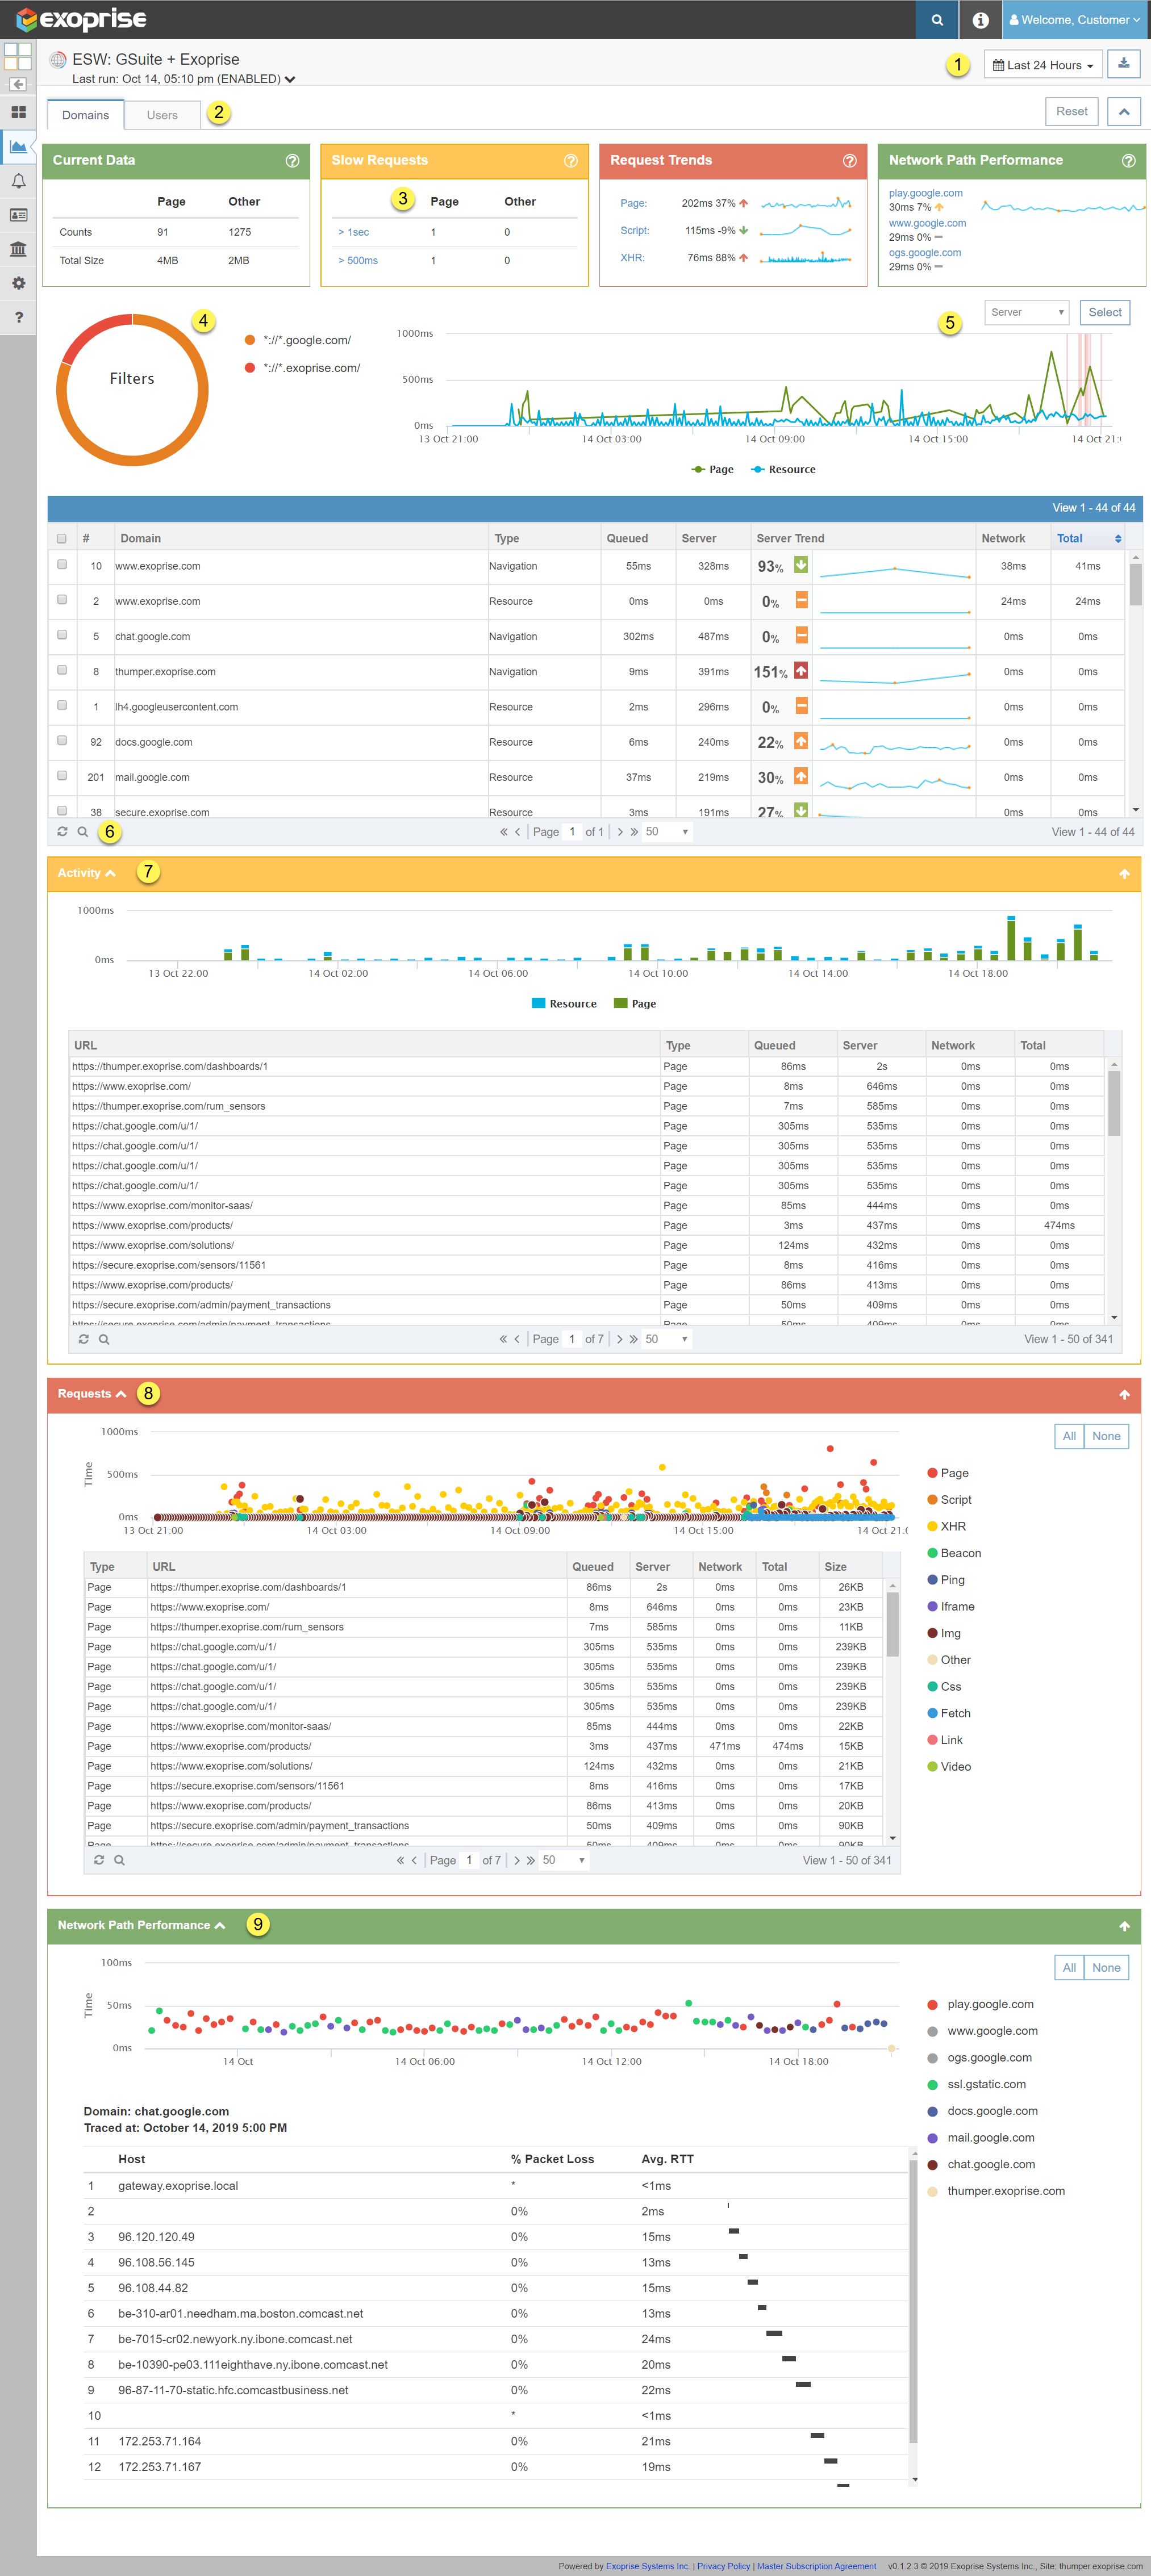1151x2576 pixels.
Task: Open the Server metric dropdown
Action: (x=1026, y=312)
